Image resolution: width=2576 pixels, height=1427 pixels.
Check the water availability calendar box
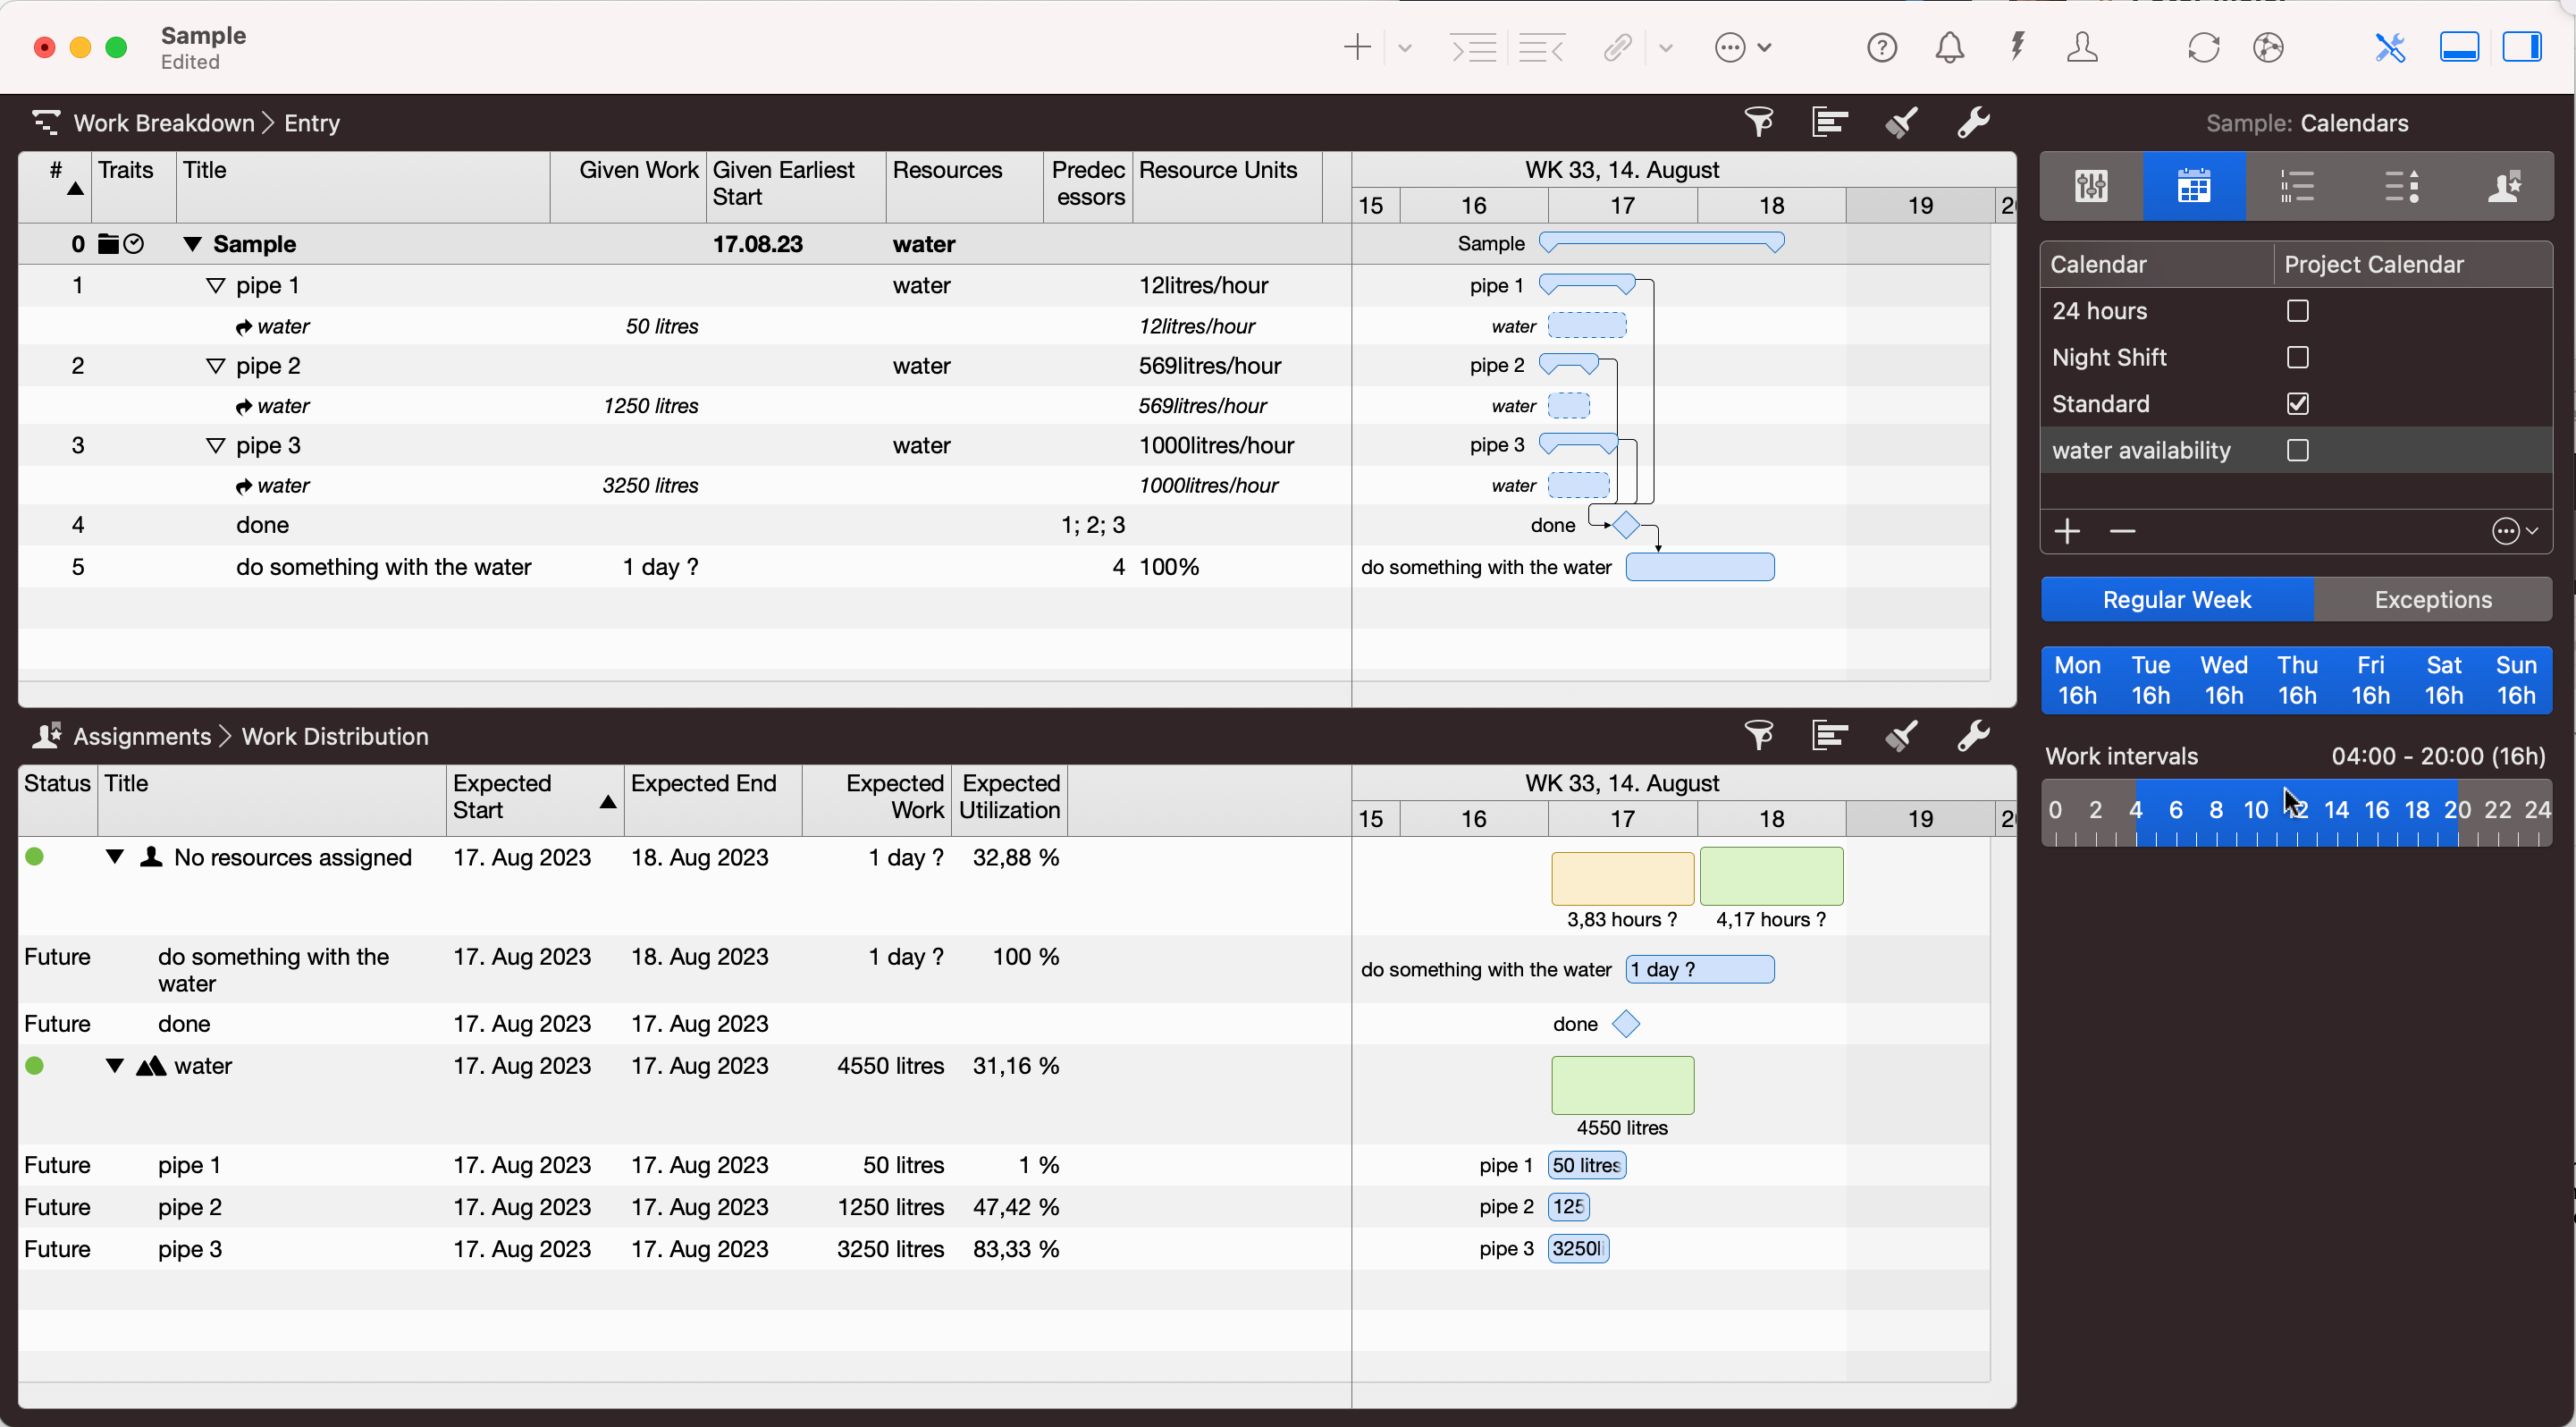(2297, 450)
